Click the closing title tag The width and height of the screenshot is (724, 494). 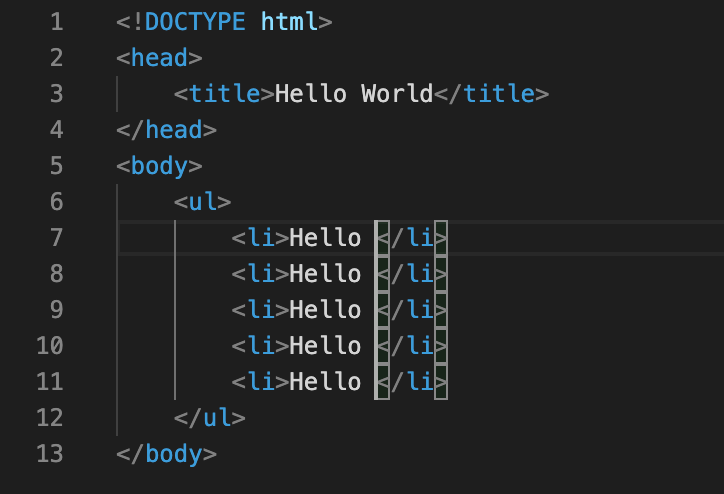point(492,93)
